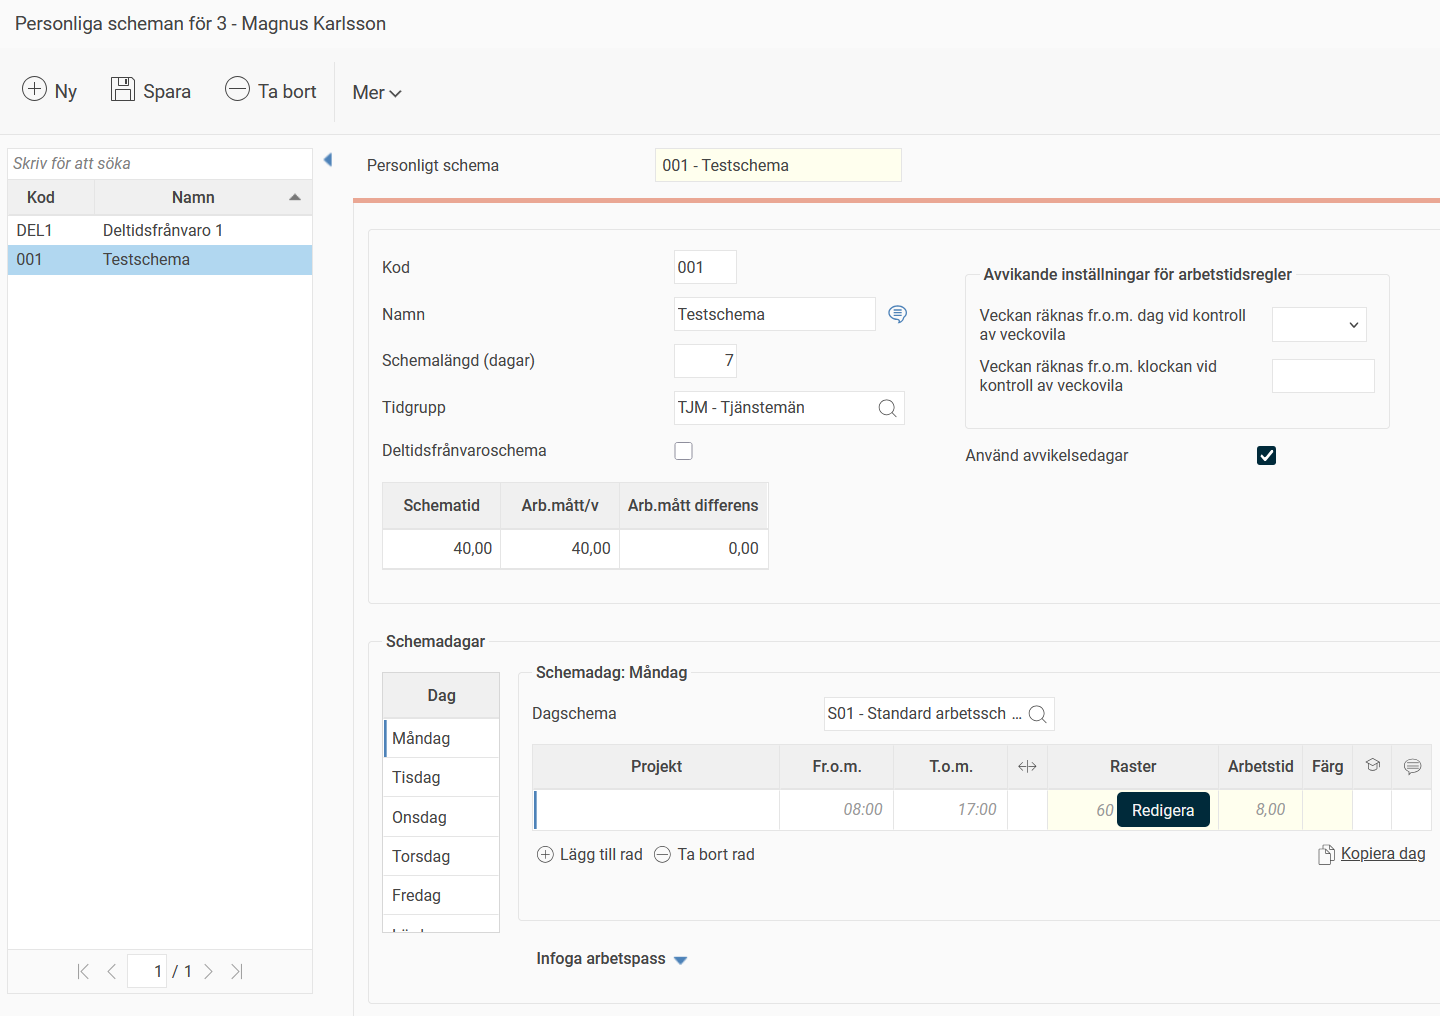
Task: Click the Ta bort delete icon
Action: (237, 89)
